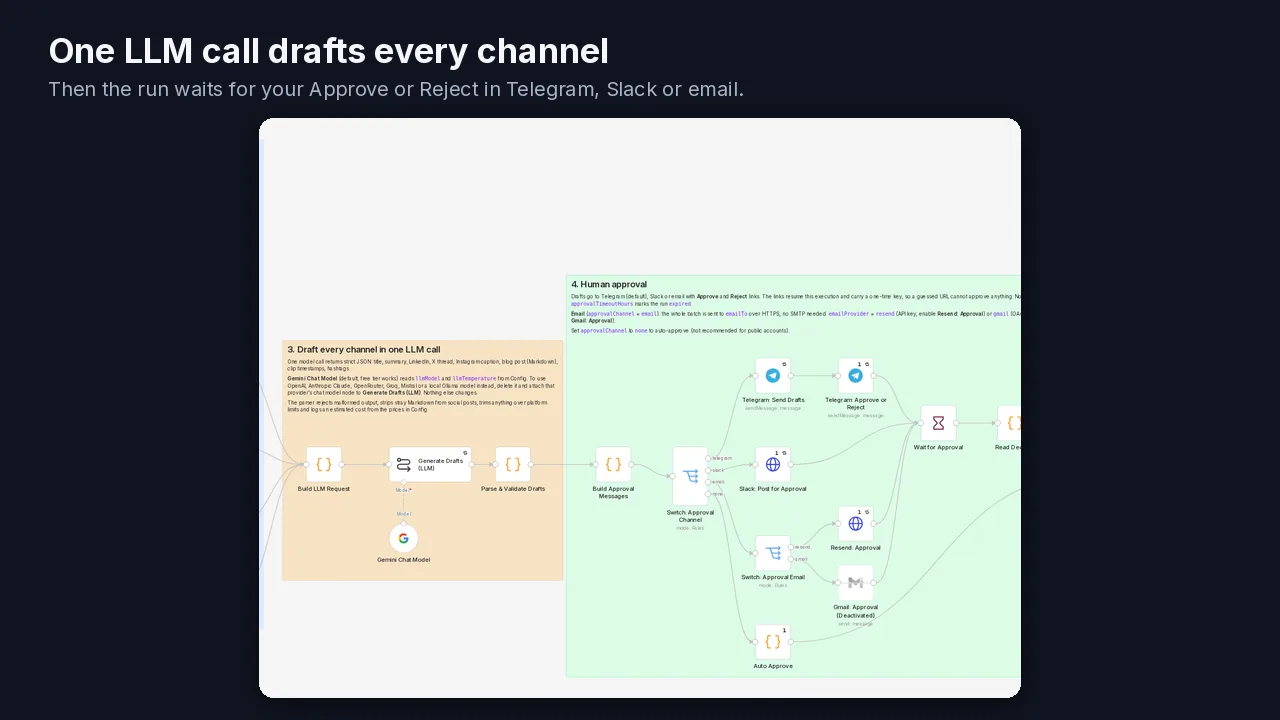The image size is (1280, 720).
Task: Click the 'Switch: Approval Channel' label text
Action: coord(690,516)
